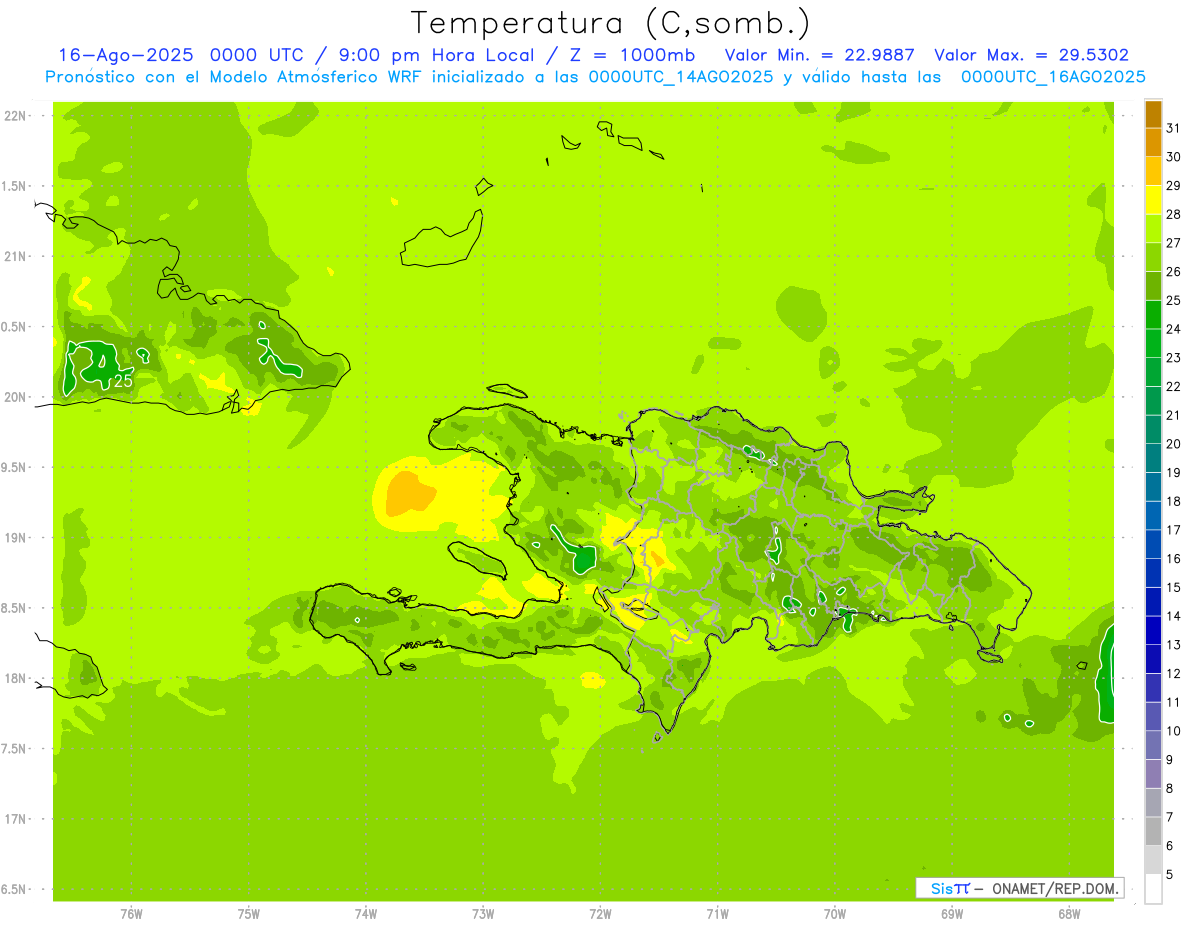1200x927 pixels.
Task: Click the 'ONAMET/REP.DOM.' credit label
Action: pos(1053,888)
